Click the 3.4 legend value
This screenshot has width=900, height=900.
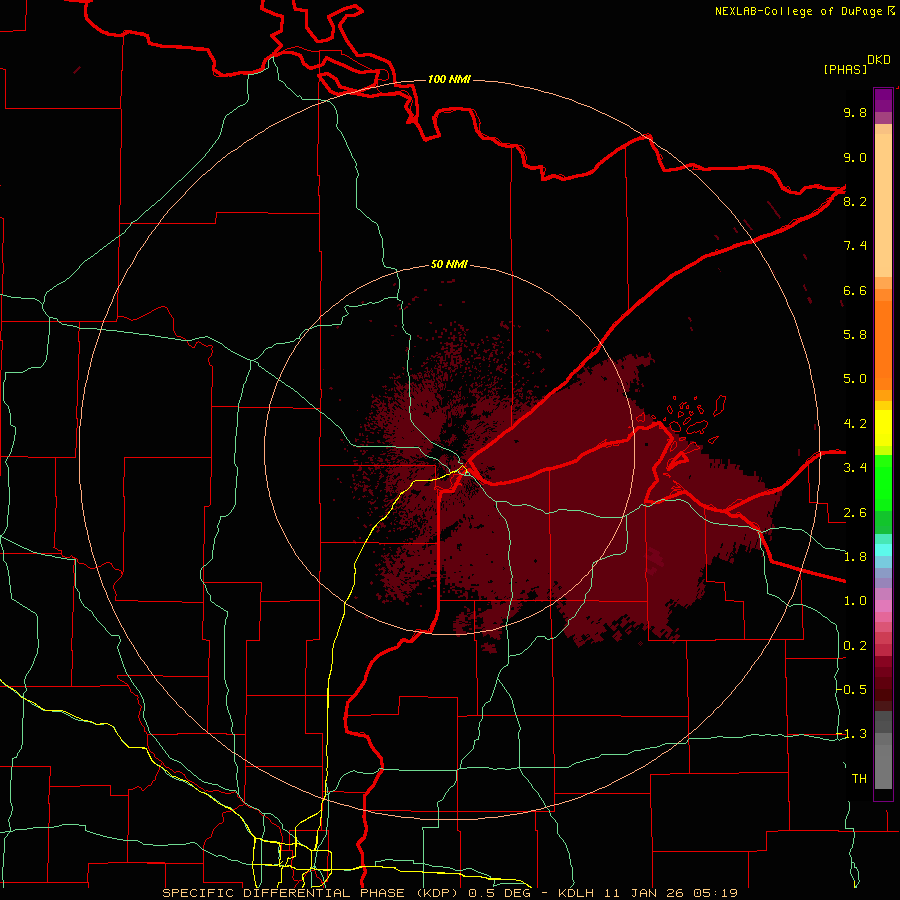tap(855, 468)
